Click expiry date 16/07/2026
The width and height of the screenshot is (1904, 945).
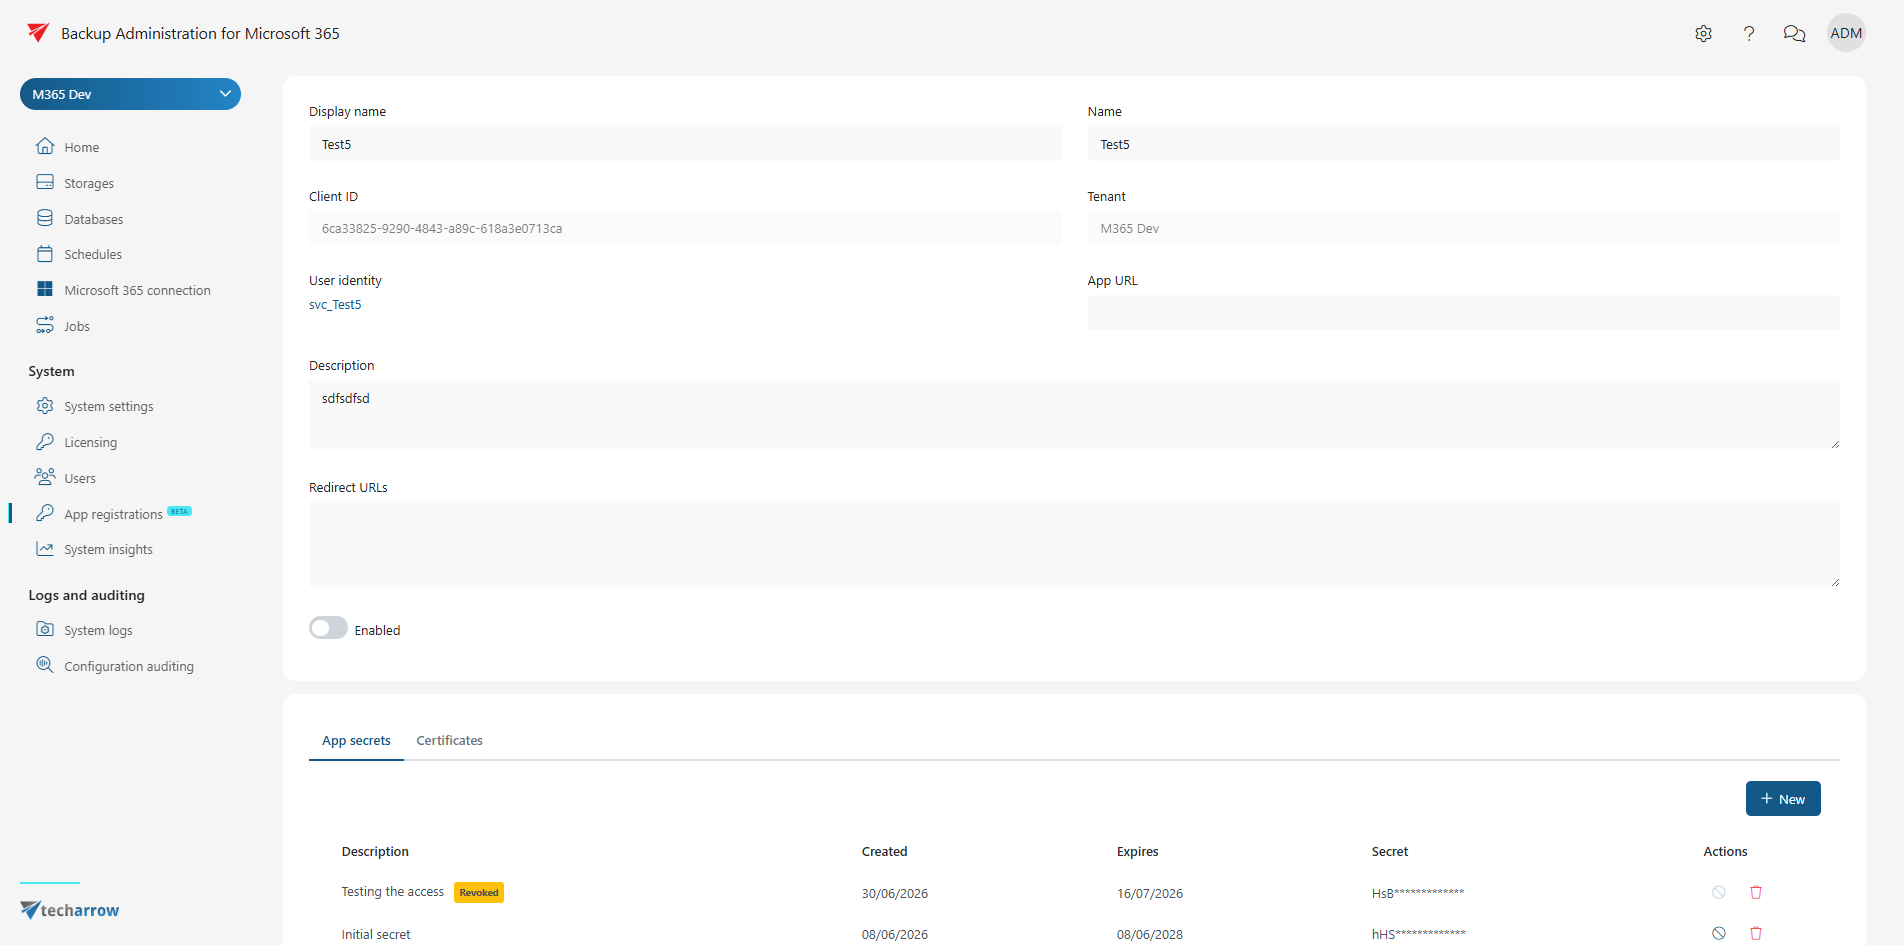coord(1150,894)
